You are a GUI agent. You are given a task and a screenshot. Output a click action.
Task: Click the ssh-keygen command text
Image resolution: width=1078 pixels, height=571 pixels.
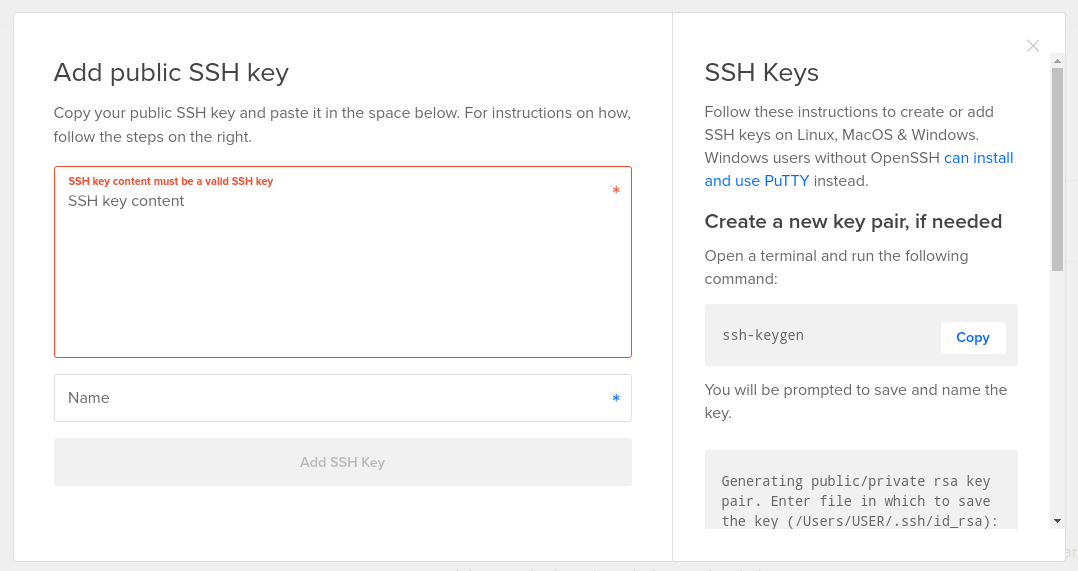(763, 335)
